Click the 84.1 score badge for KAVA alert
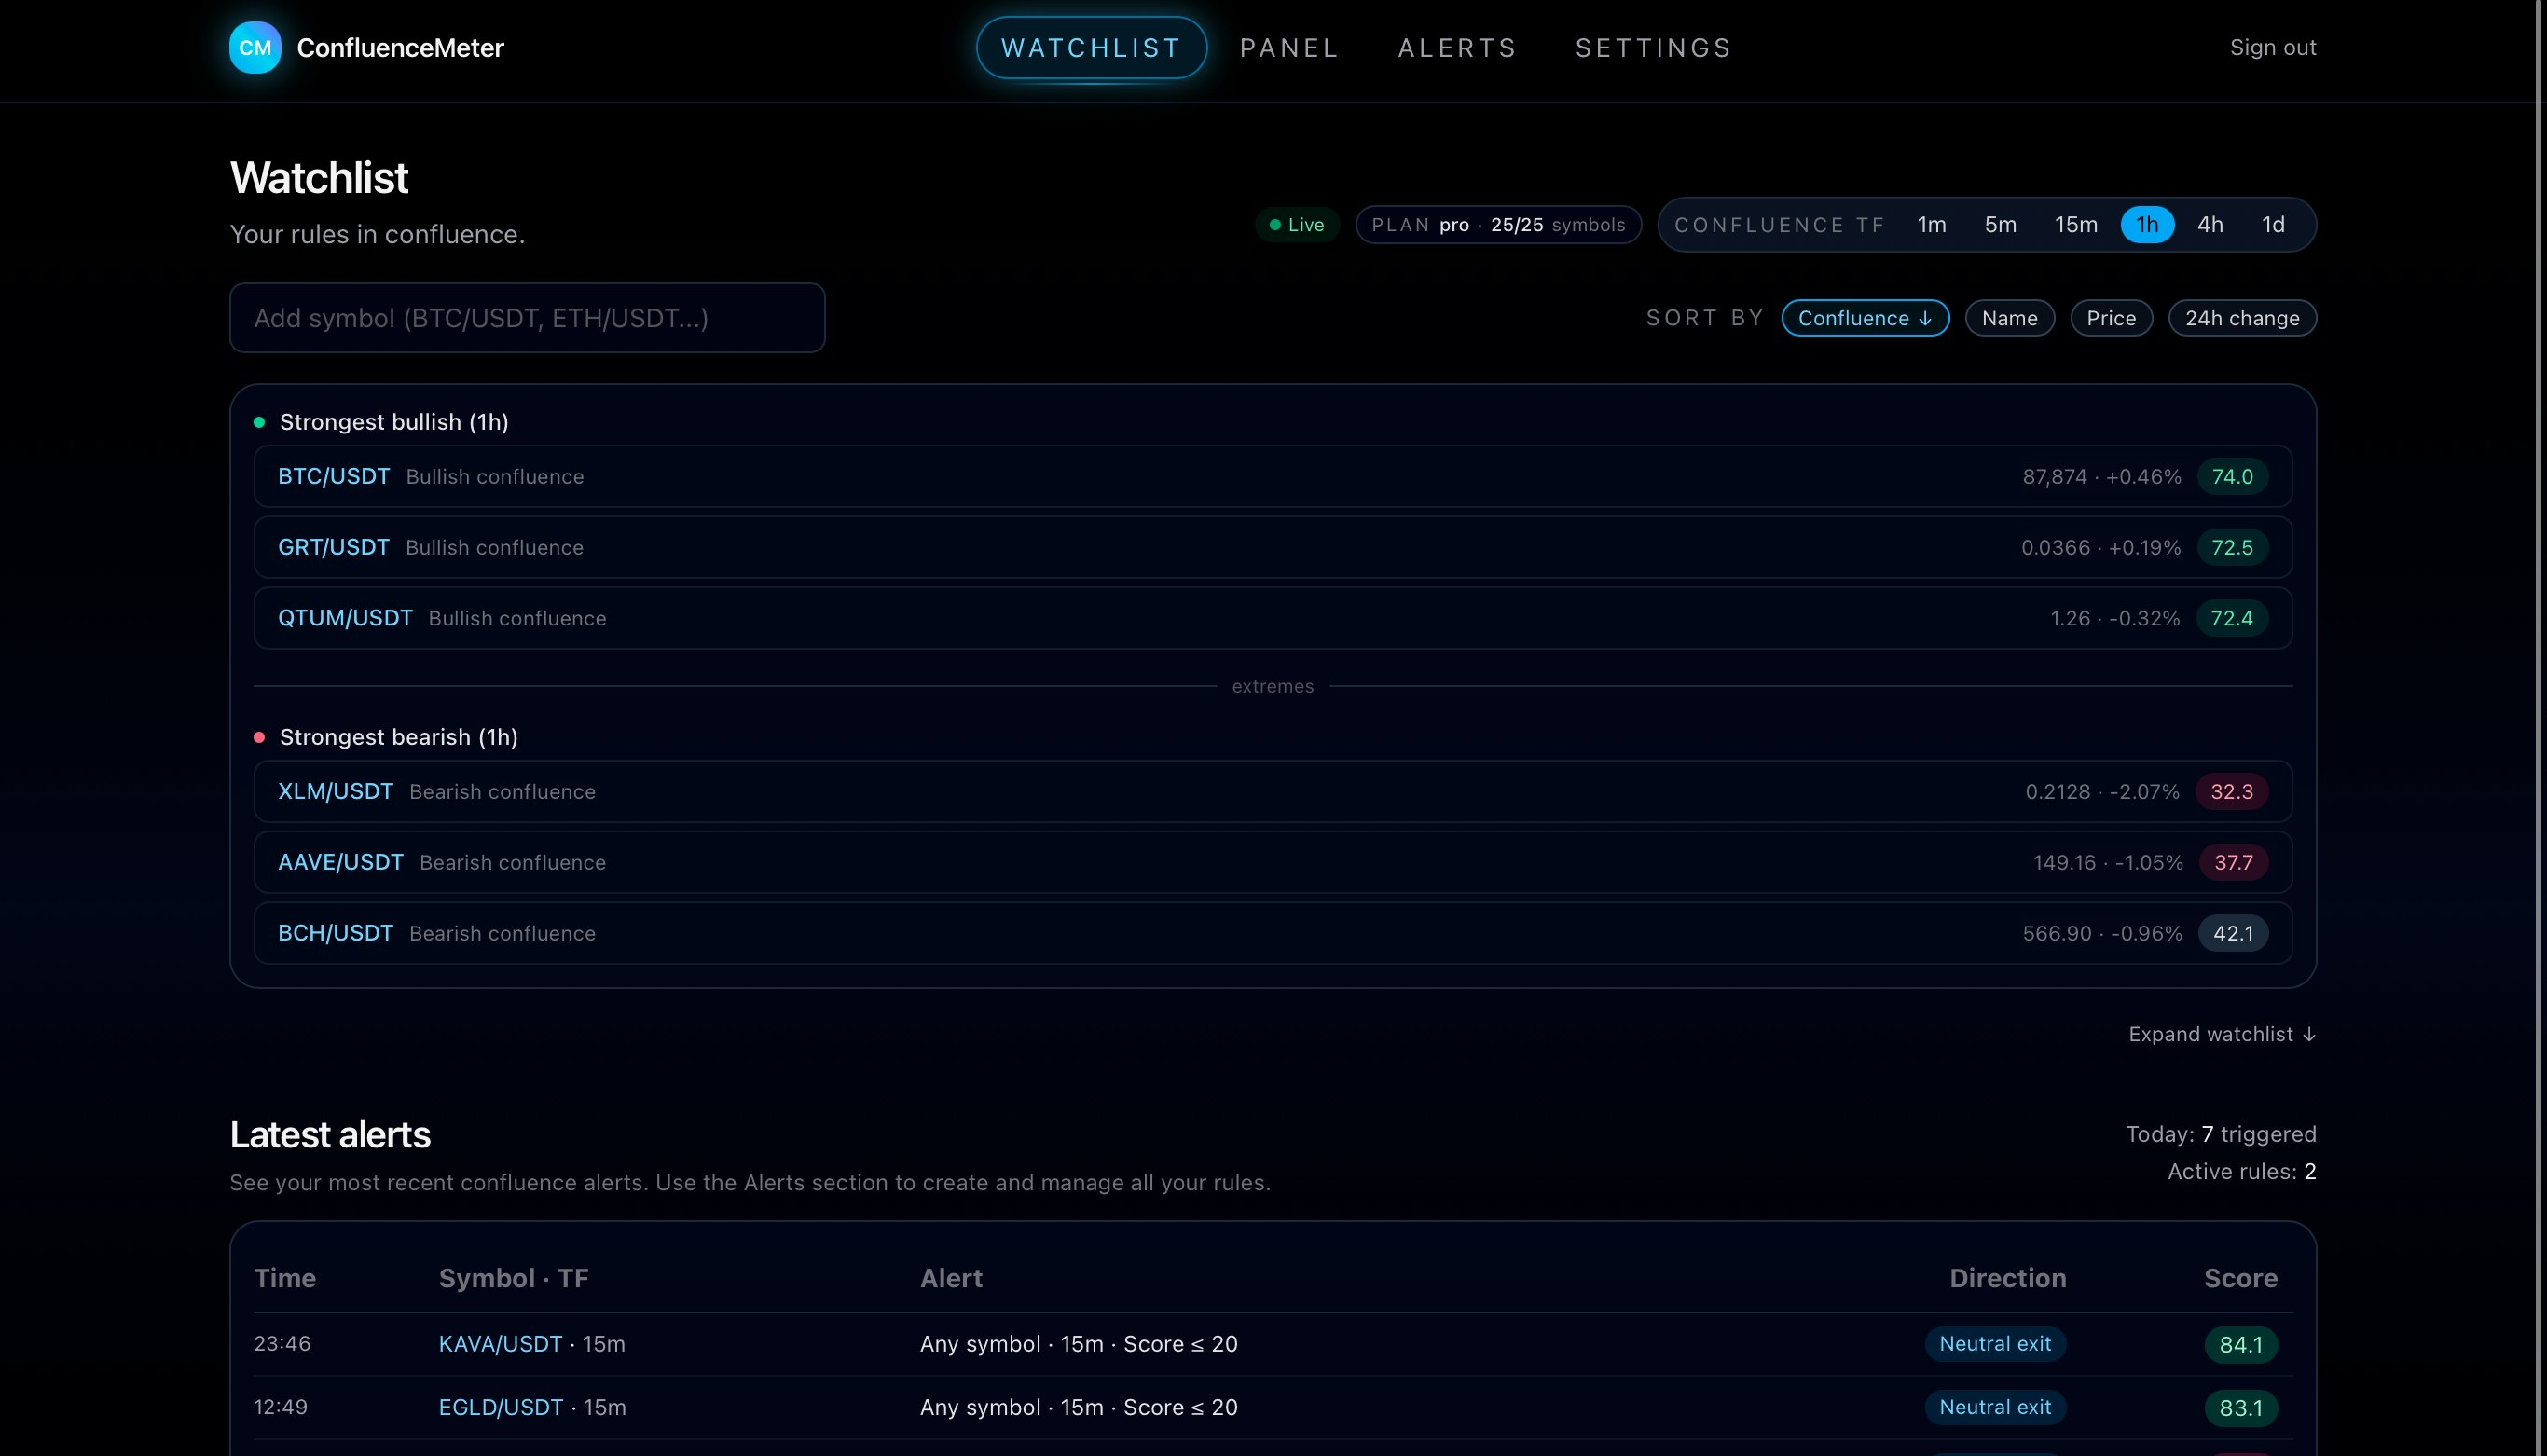This screenshot has width=2547, height=1456. [2240, 1345]
